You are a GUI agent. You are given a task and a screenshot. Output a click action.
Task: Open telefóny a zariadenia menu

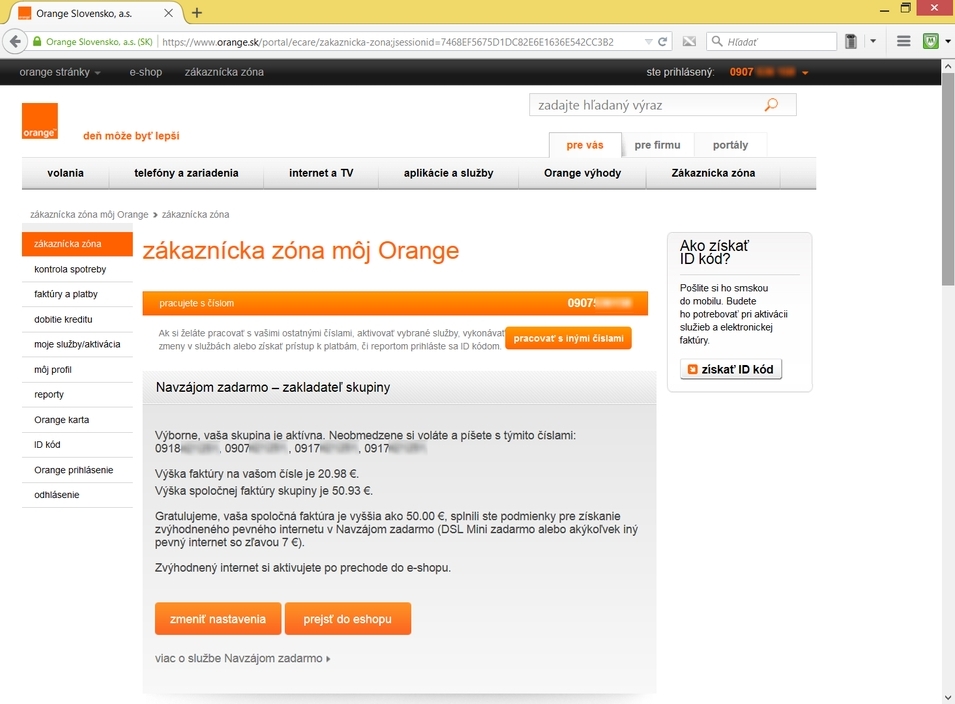pyautogui.click(x=186, y=173)
